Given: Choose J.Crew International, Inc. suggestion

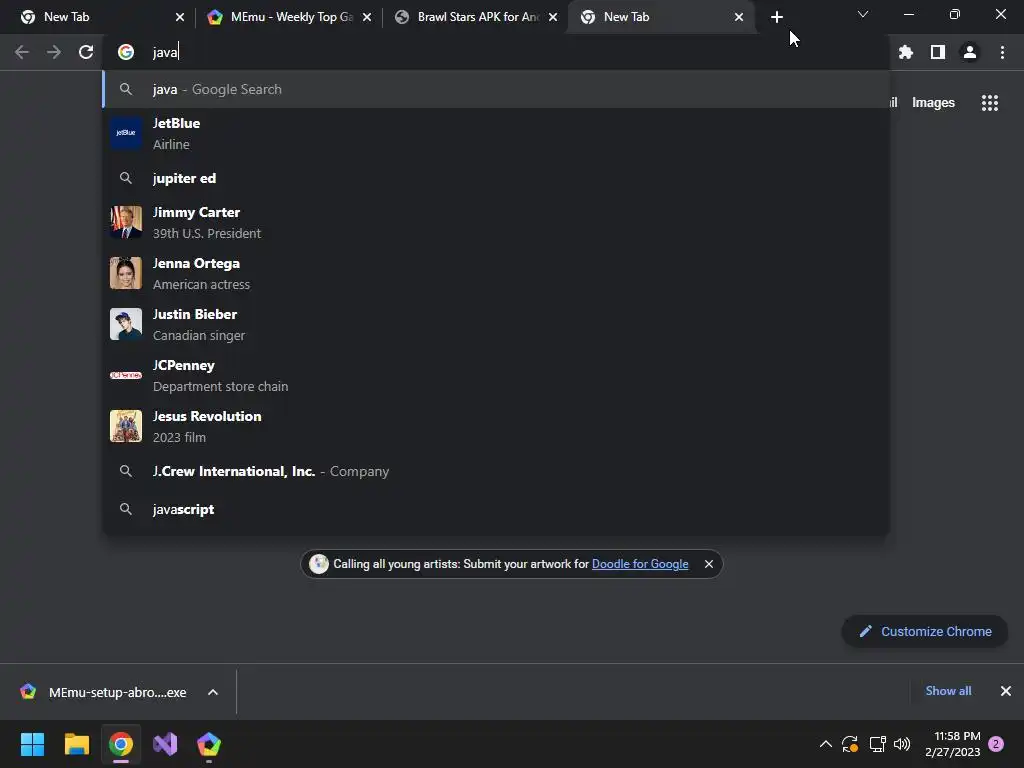Looking at the screenshot, I should [496, 472].
